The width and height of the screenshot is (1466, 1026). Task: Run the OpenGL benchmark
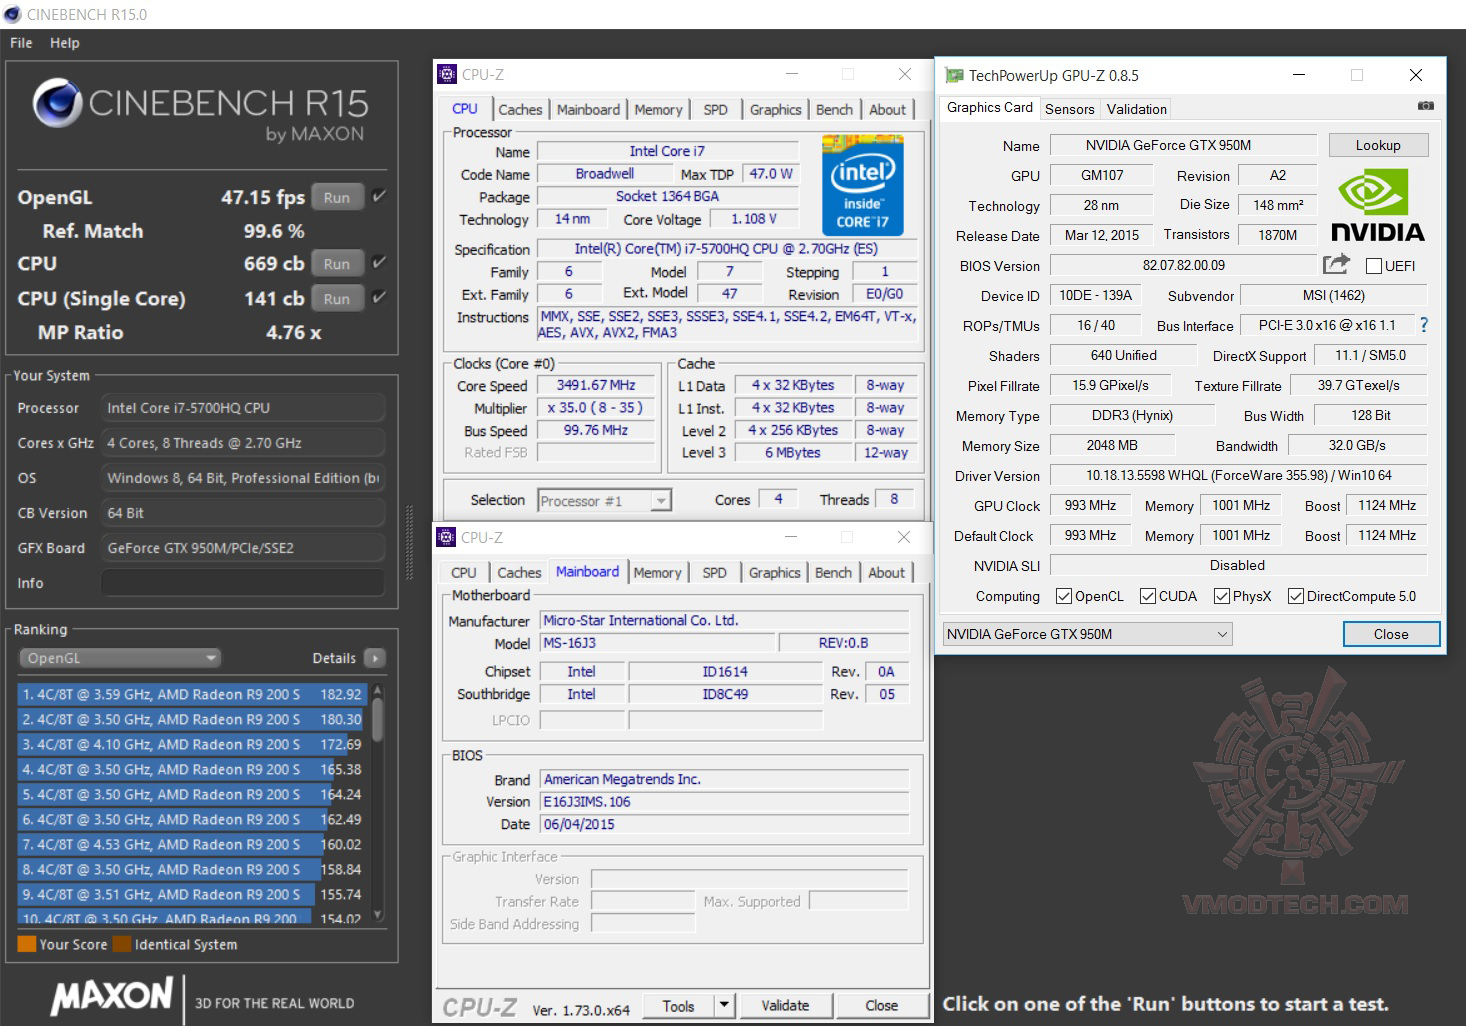337,198
